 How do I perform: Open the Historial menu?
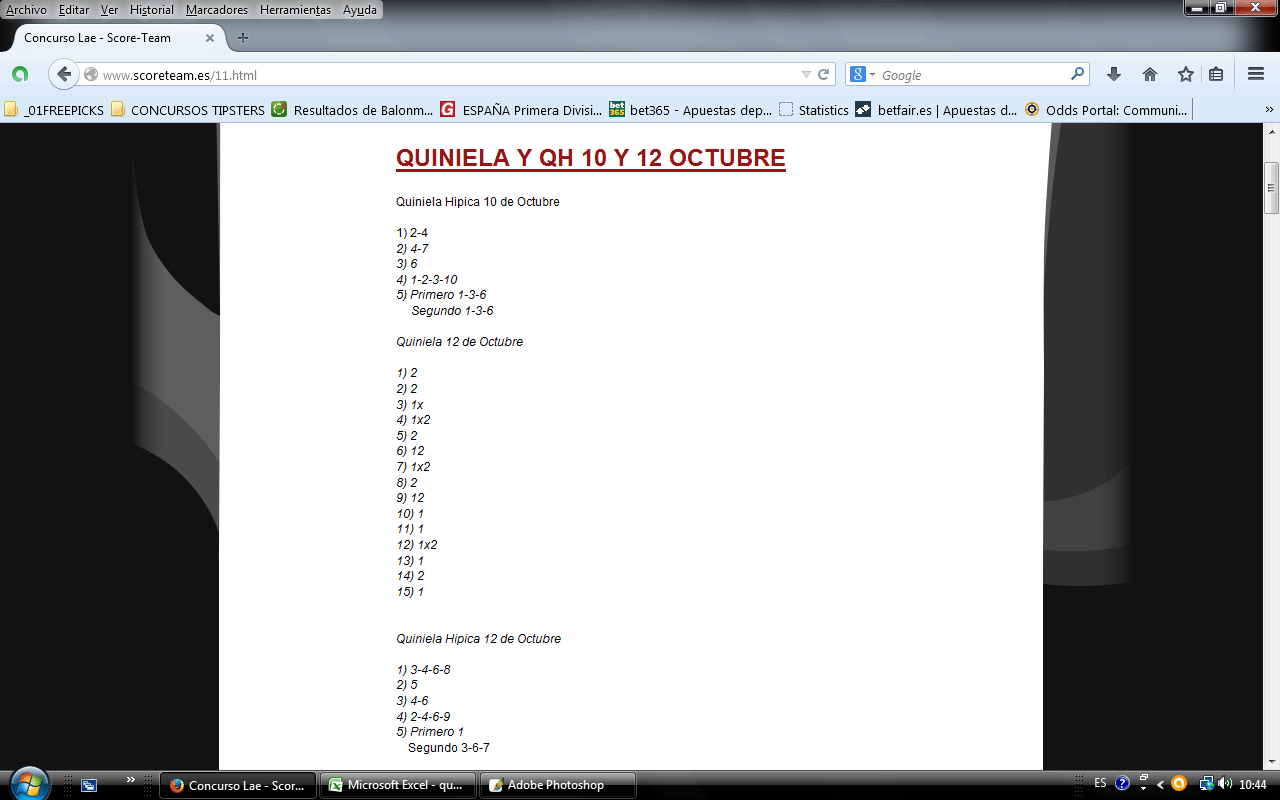click(x=152, y=10)
